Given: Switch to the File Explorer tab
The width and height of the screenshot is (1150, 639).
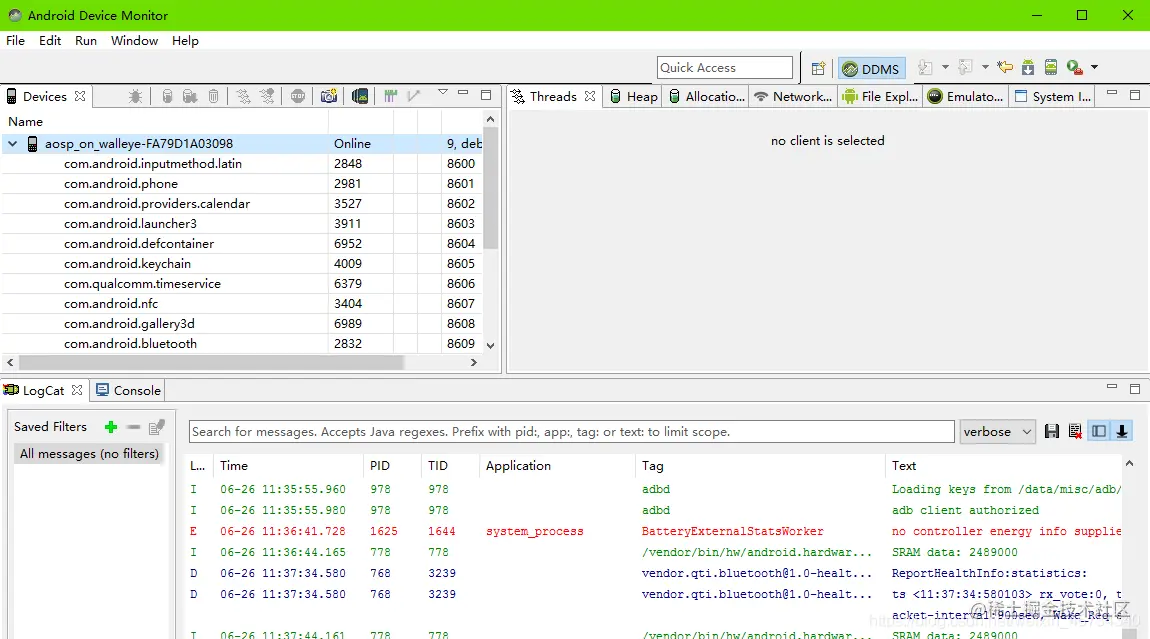Looking at the screenshot, I should tap(880, 96).
